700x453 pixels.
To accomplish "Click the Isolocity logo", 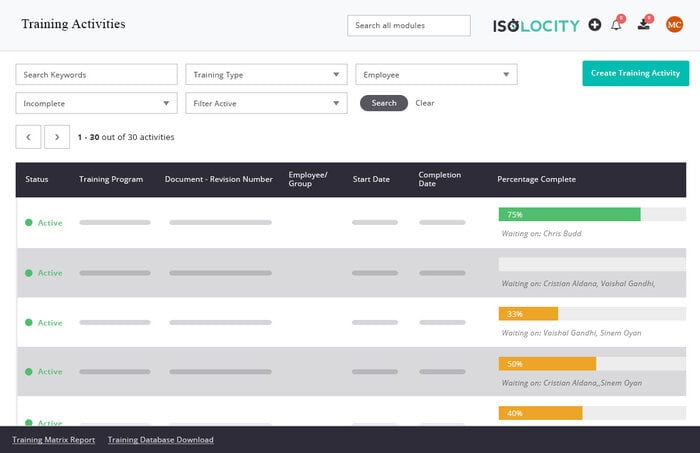I will [536, 25].
